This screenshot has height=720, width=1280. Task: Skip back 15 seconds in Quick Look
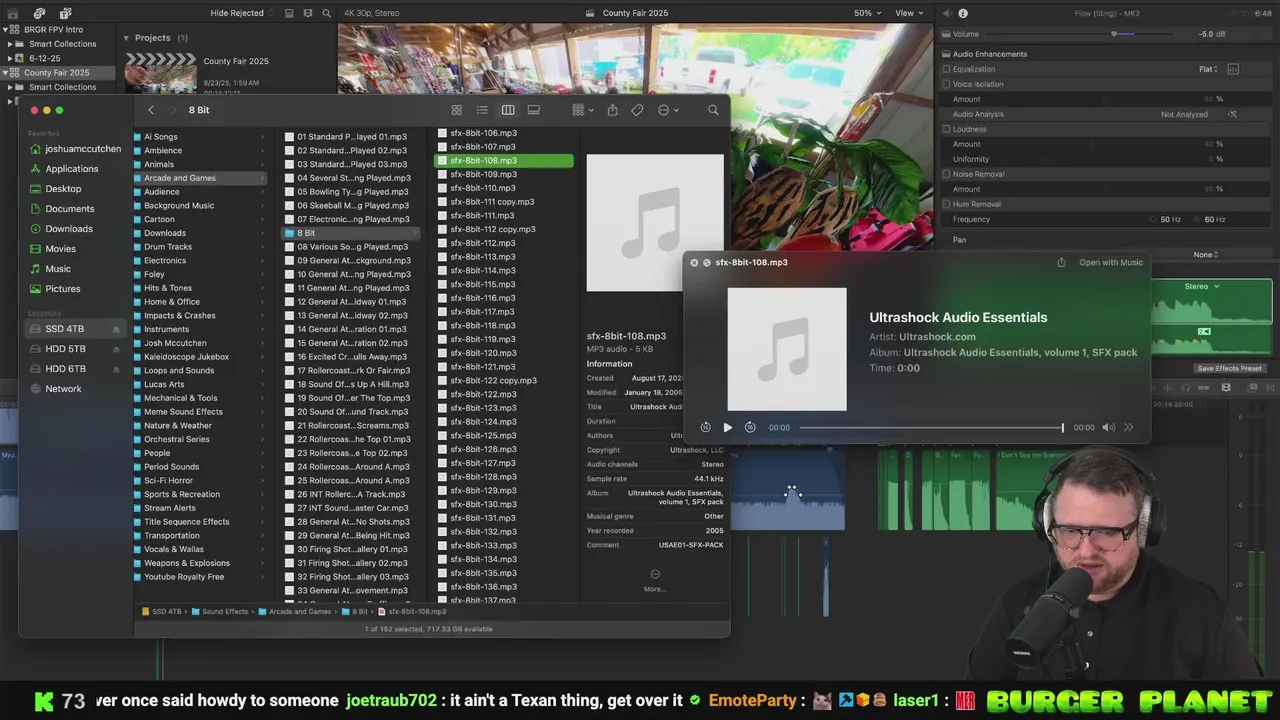tap(705, 427)
